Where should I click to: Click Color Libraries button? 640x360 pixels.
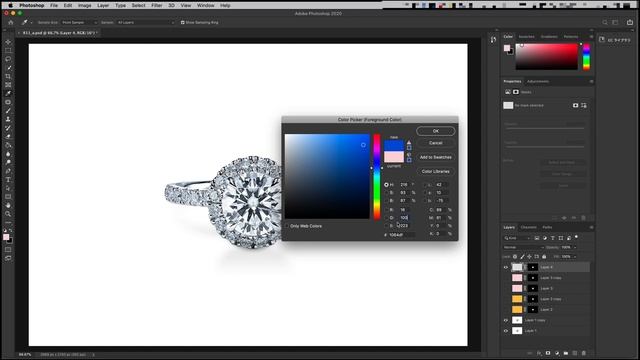(x=436, y=171)
